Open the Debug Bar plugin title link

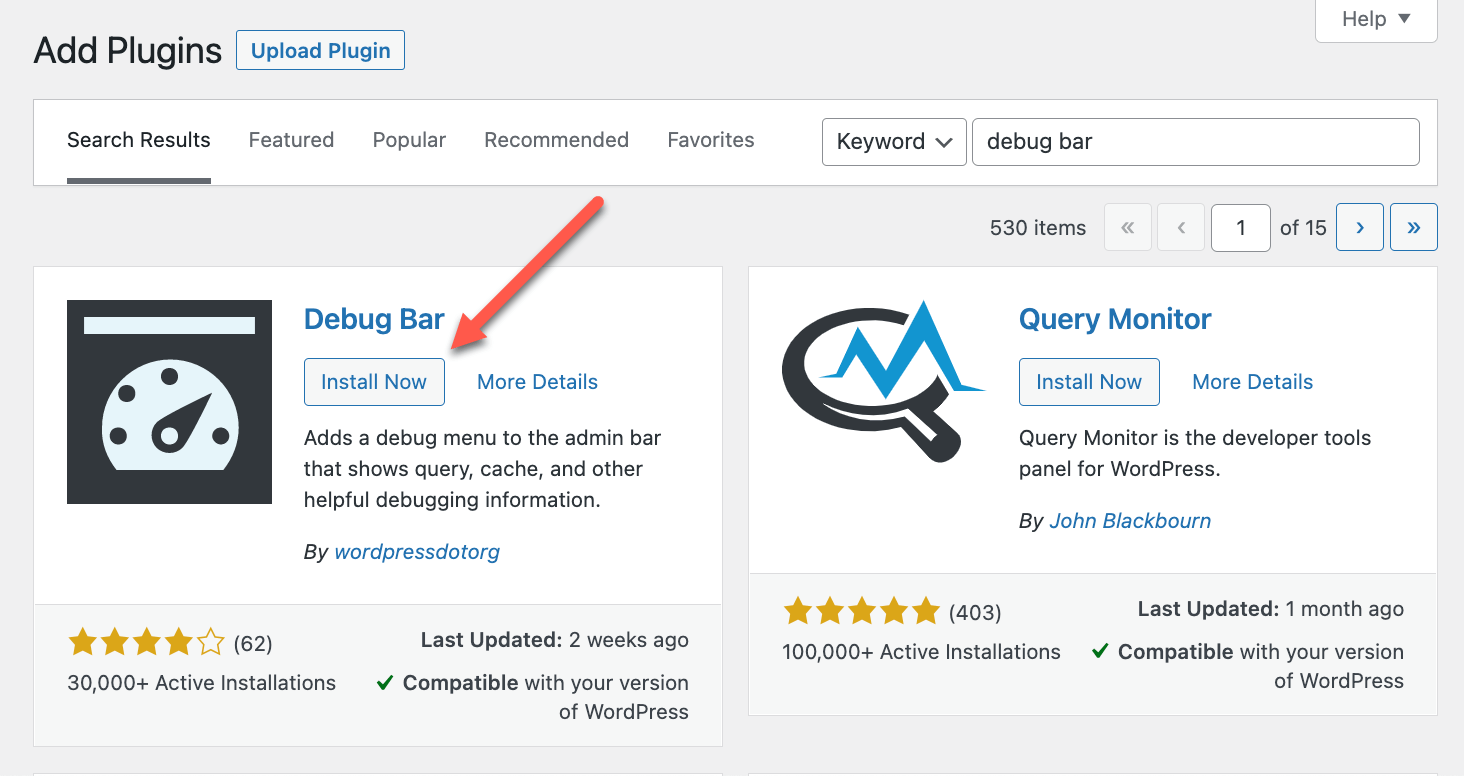click(374, 319)
